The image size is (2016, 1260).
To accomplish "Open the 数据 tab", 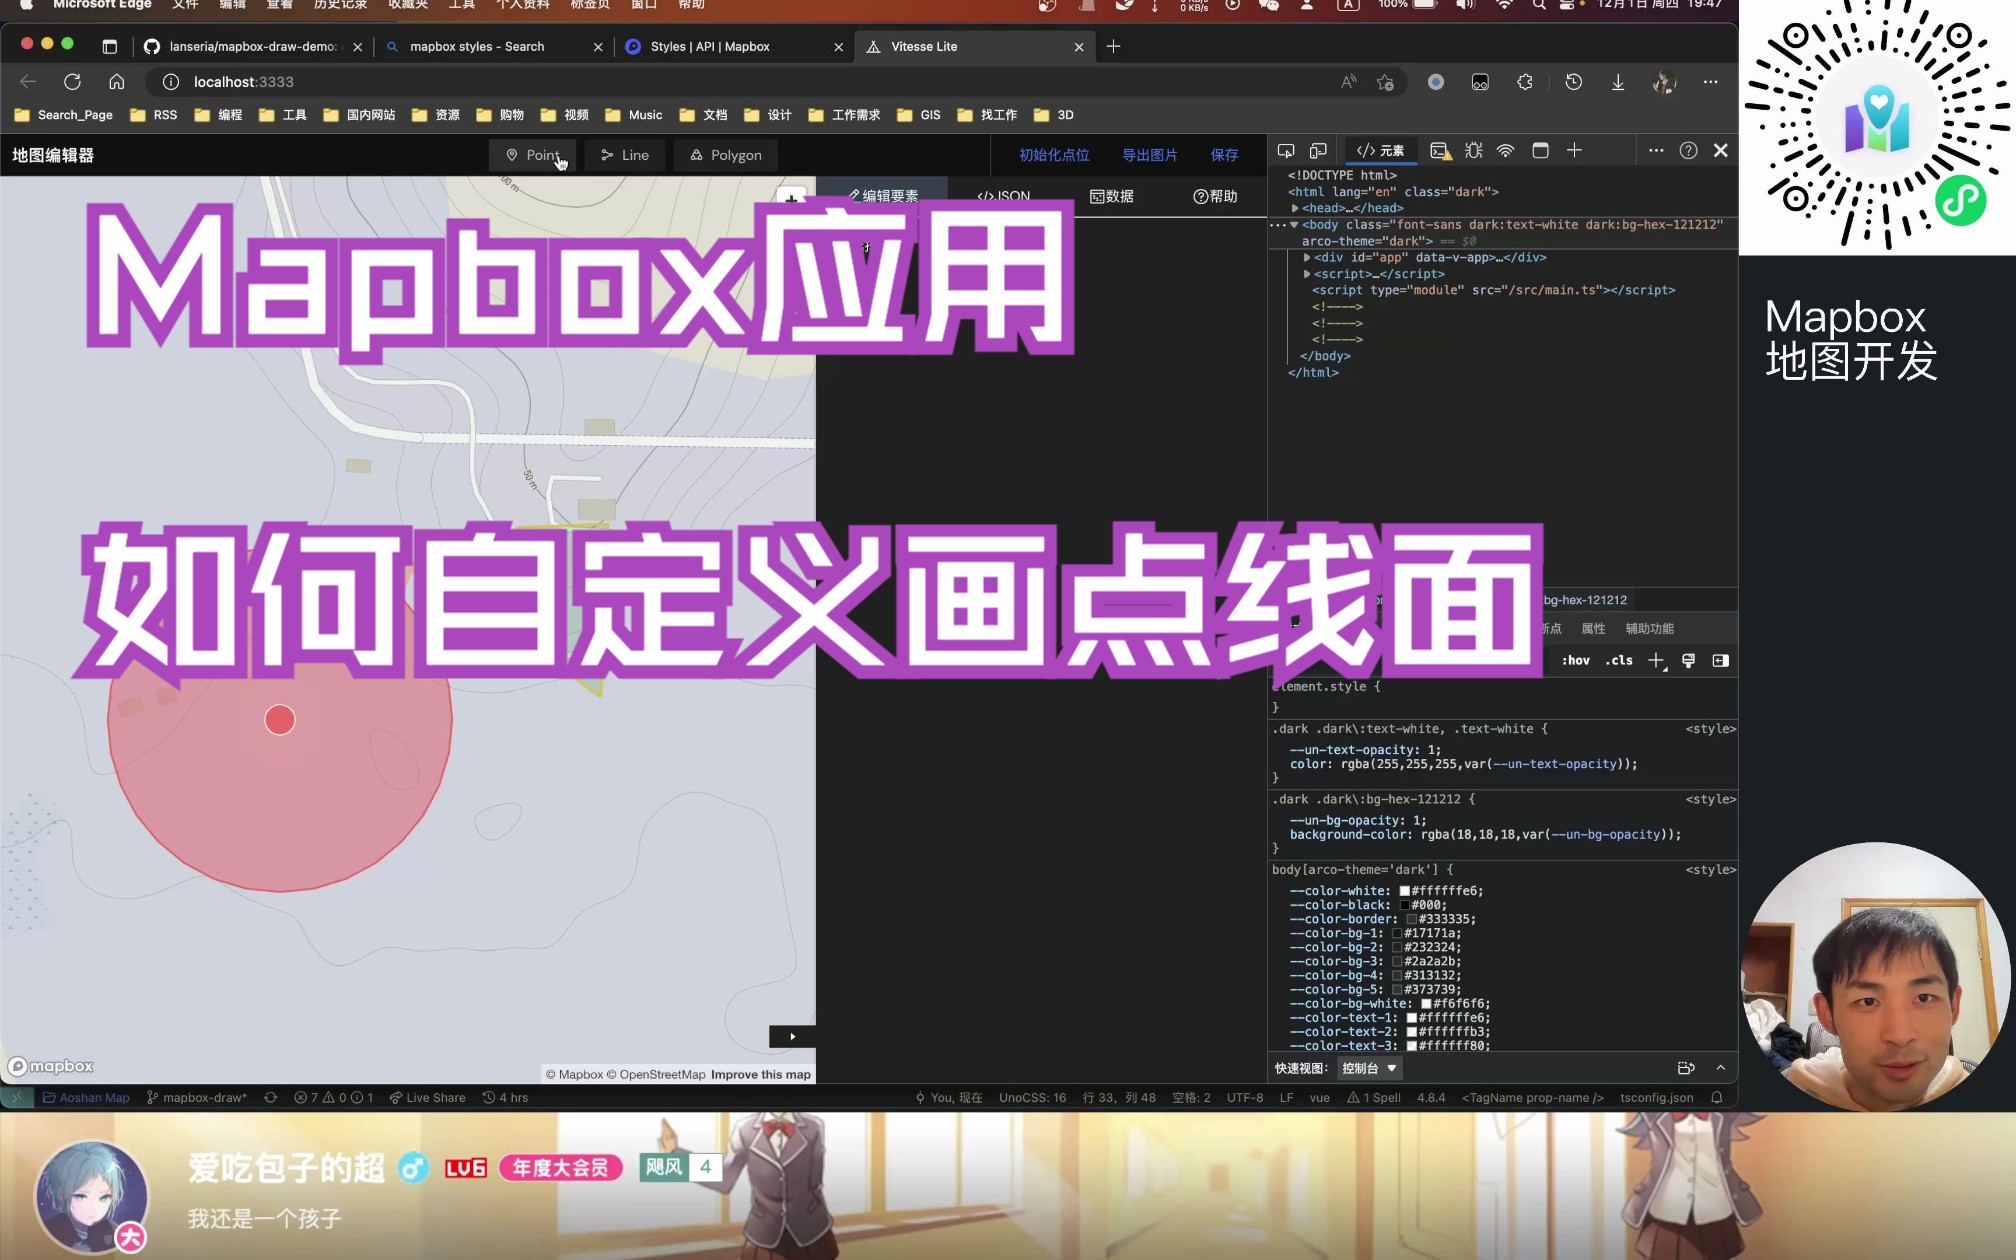I will point(1111,196).
